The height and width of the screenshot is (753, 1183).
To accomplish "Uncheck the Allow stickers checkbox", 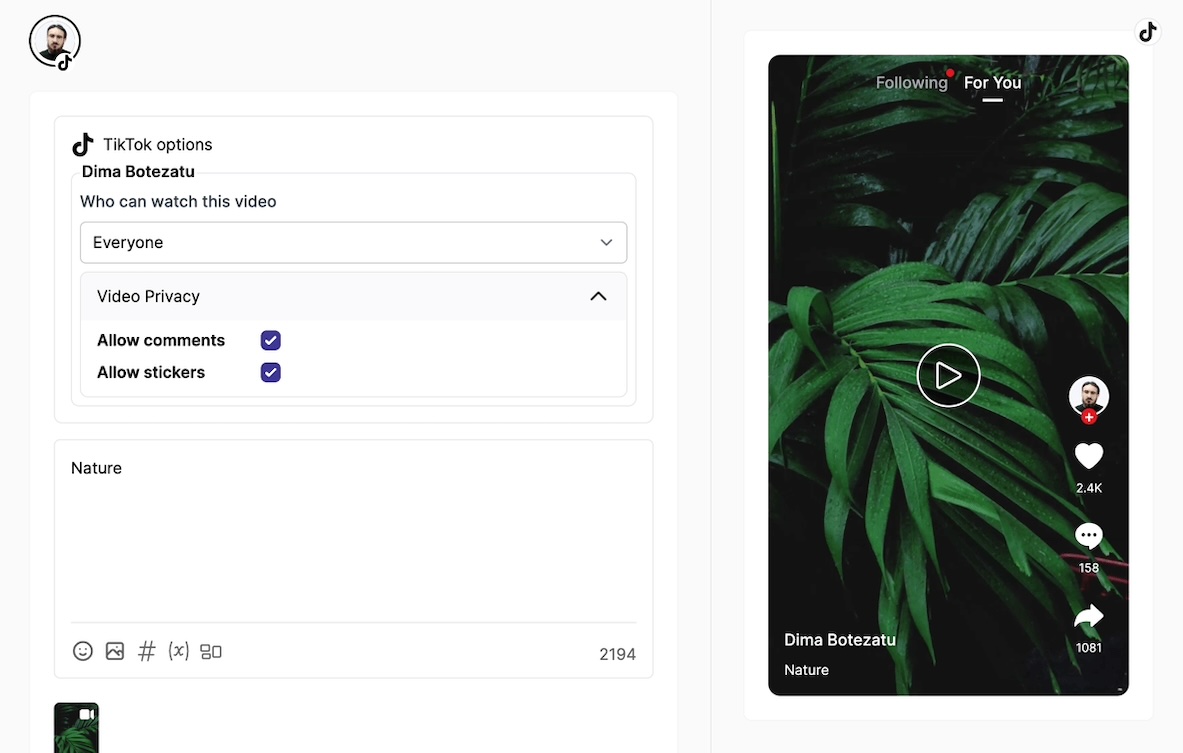I will (271, 372).
